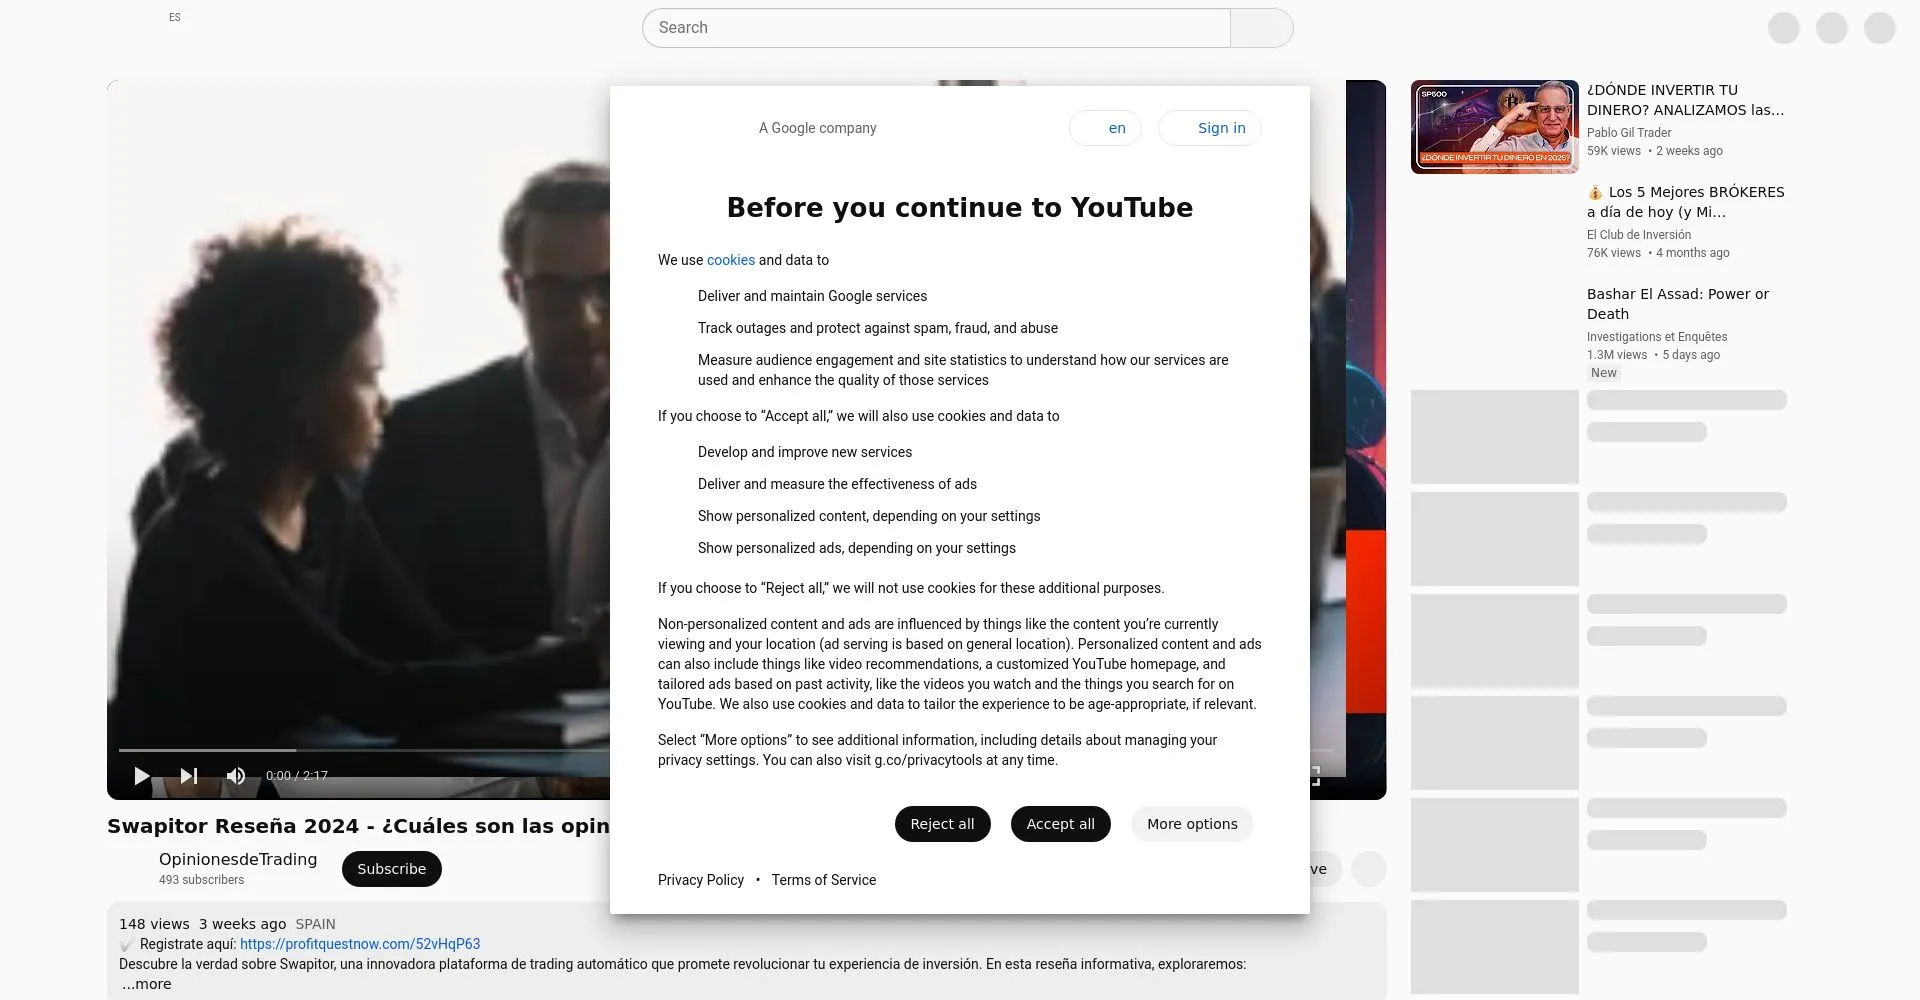Open ¿DÓNDE INVERTIR TU DINERO? thumbnail
The width and height of the screenshot is (1920, 1000).
pos(1495,127)
